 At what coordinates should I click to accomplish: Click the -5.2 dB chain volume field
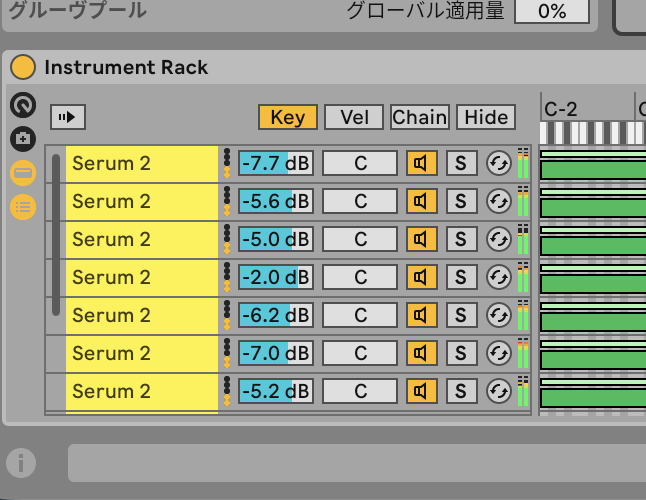[x=276, y=391]
